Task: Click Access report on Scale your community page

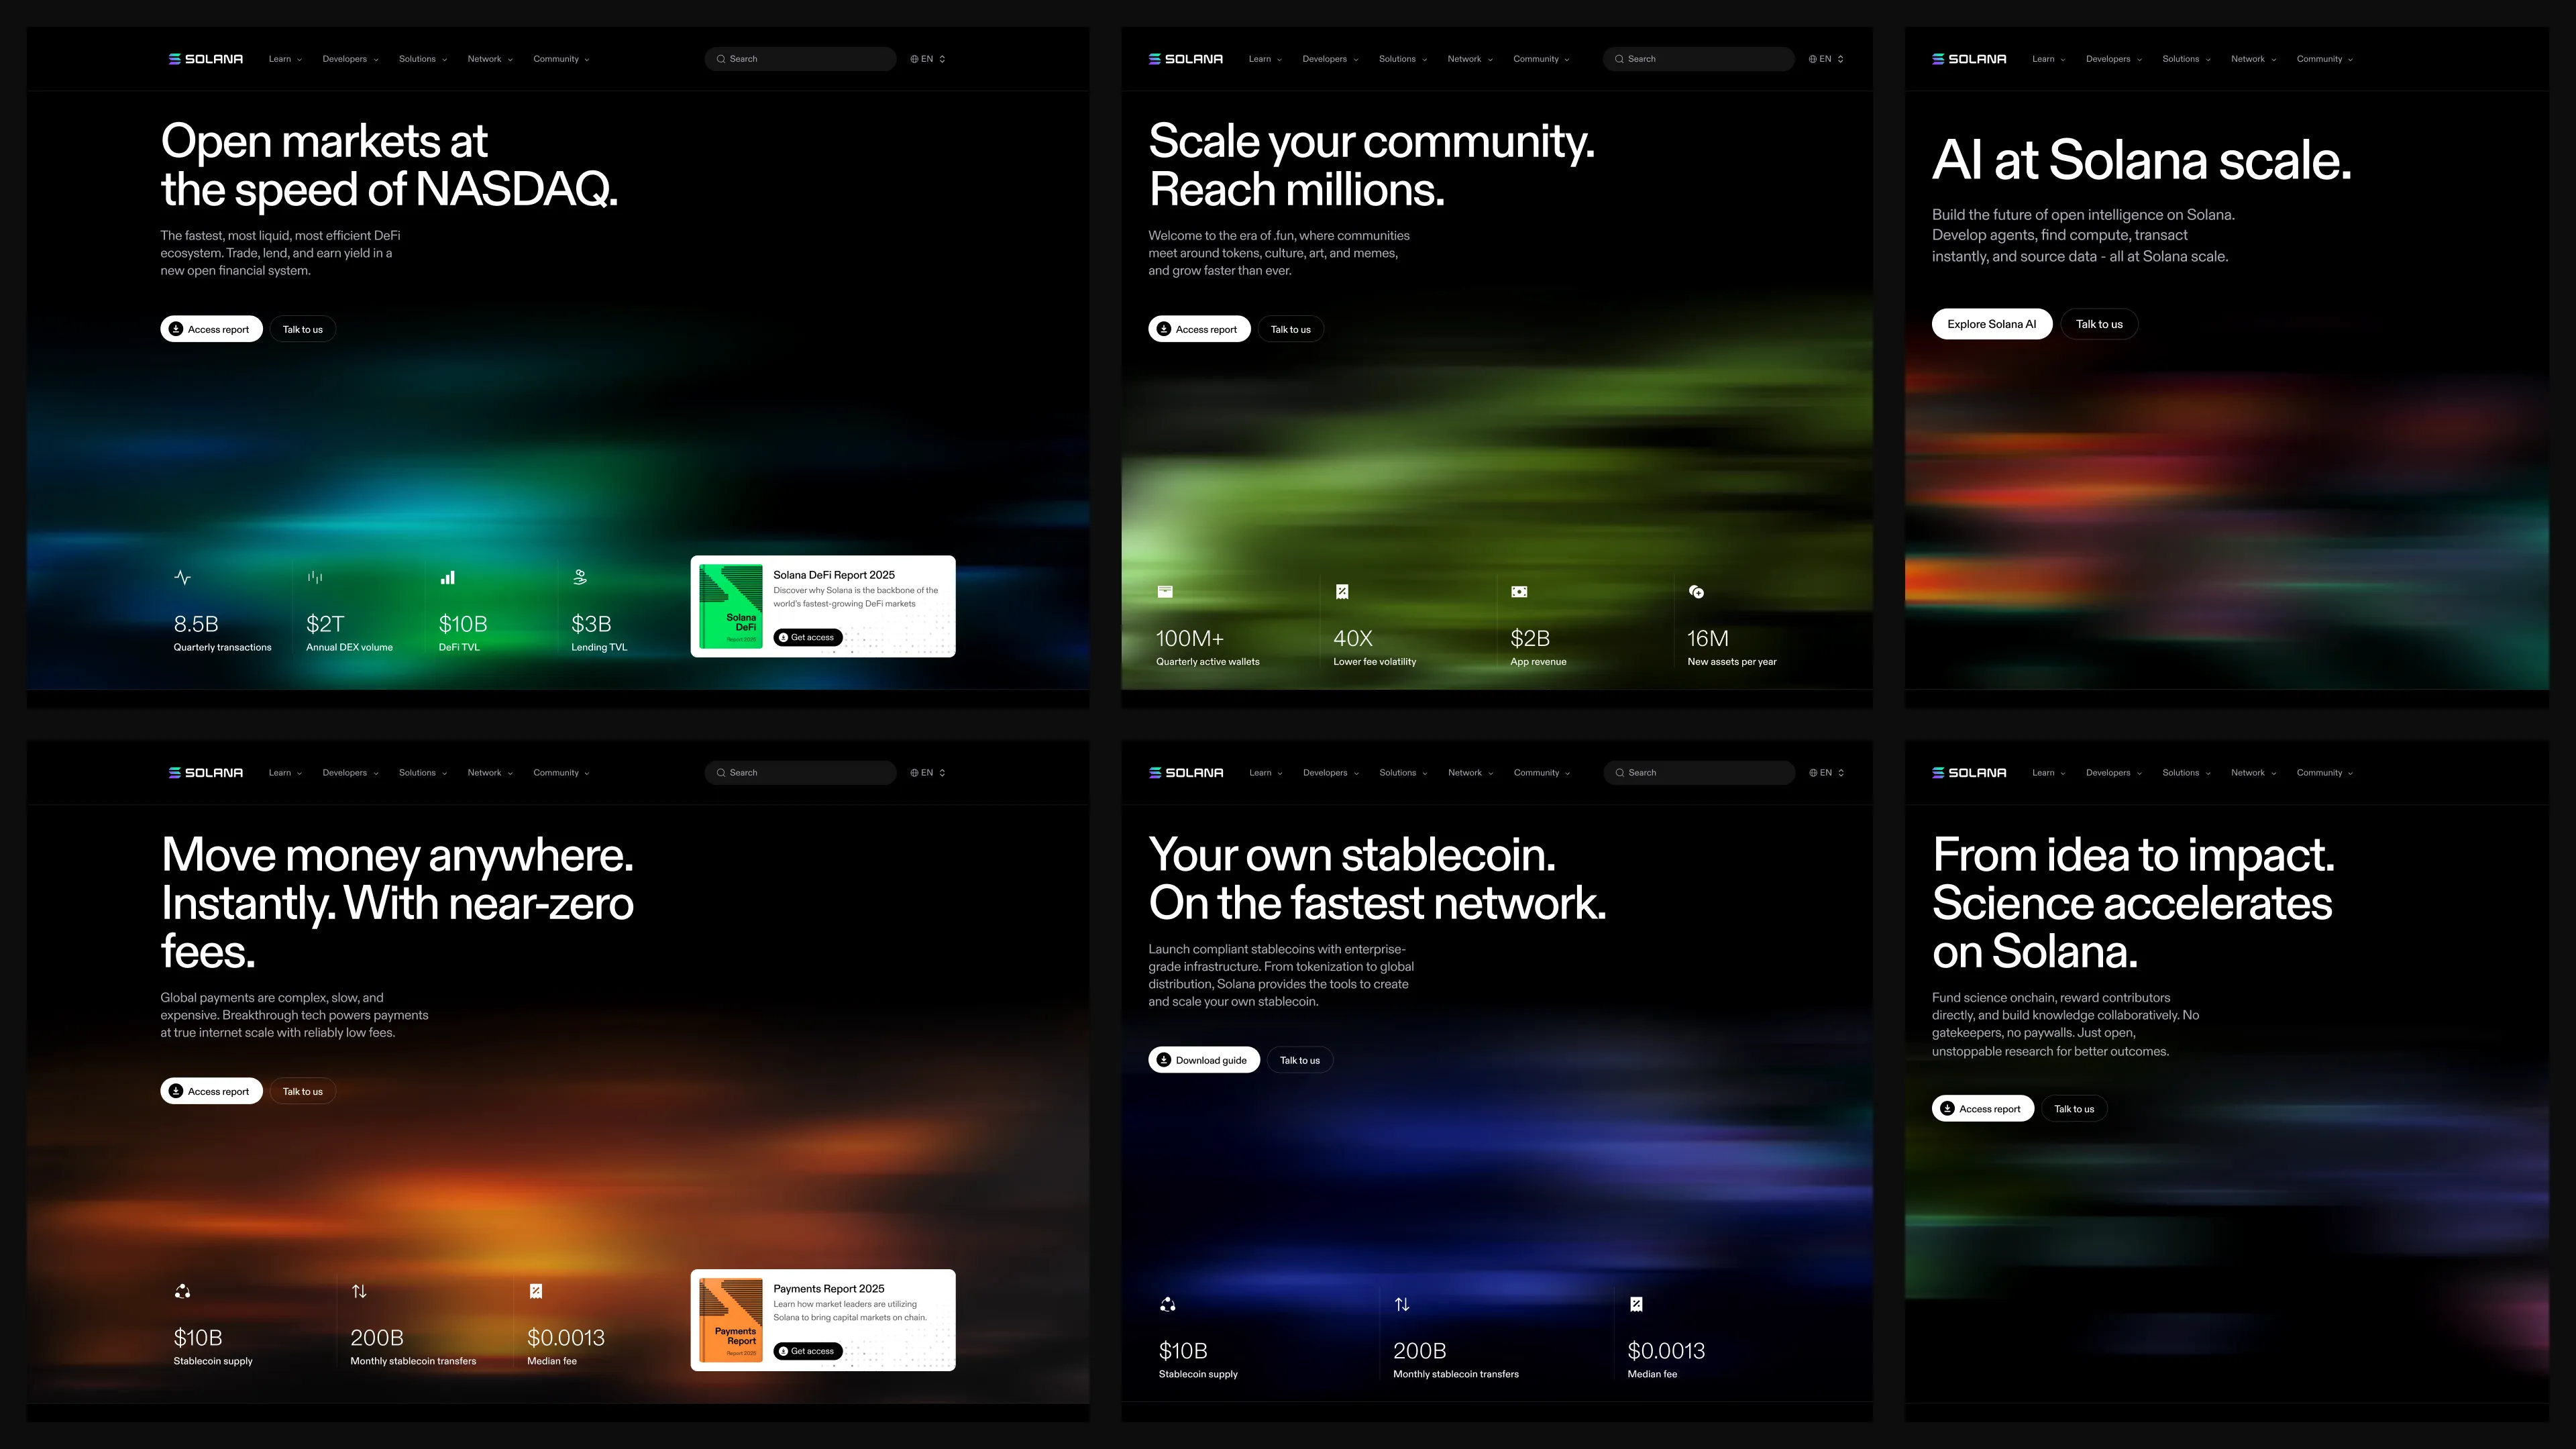Action: point(1199,329)
